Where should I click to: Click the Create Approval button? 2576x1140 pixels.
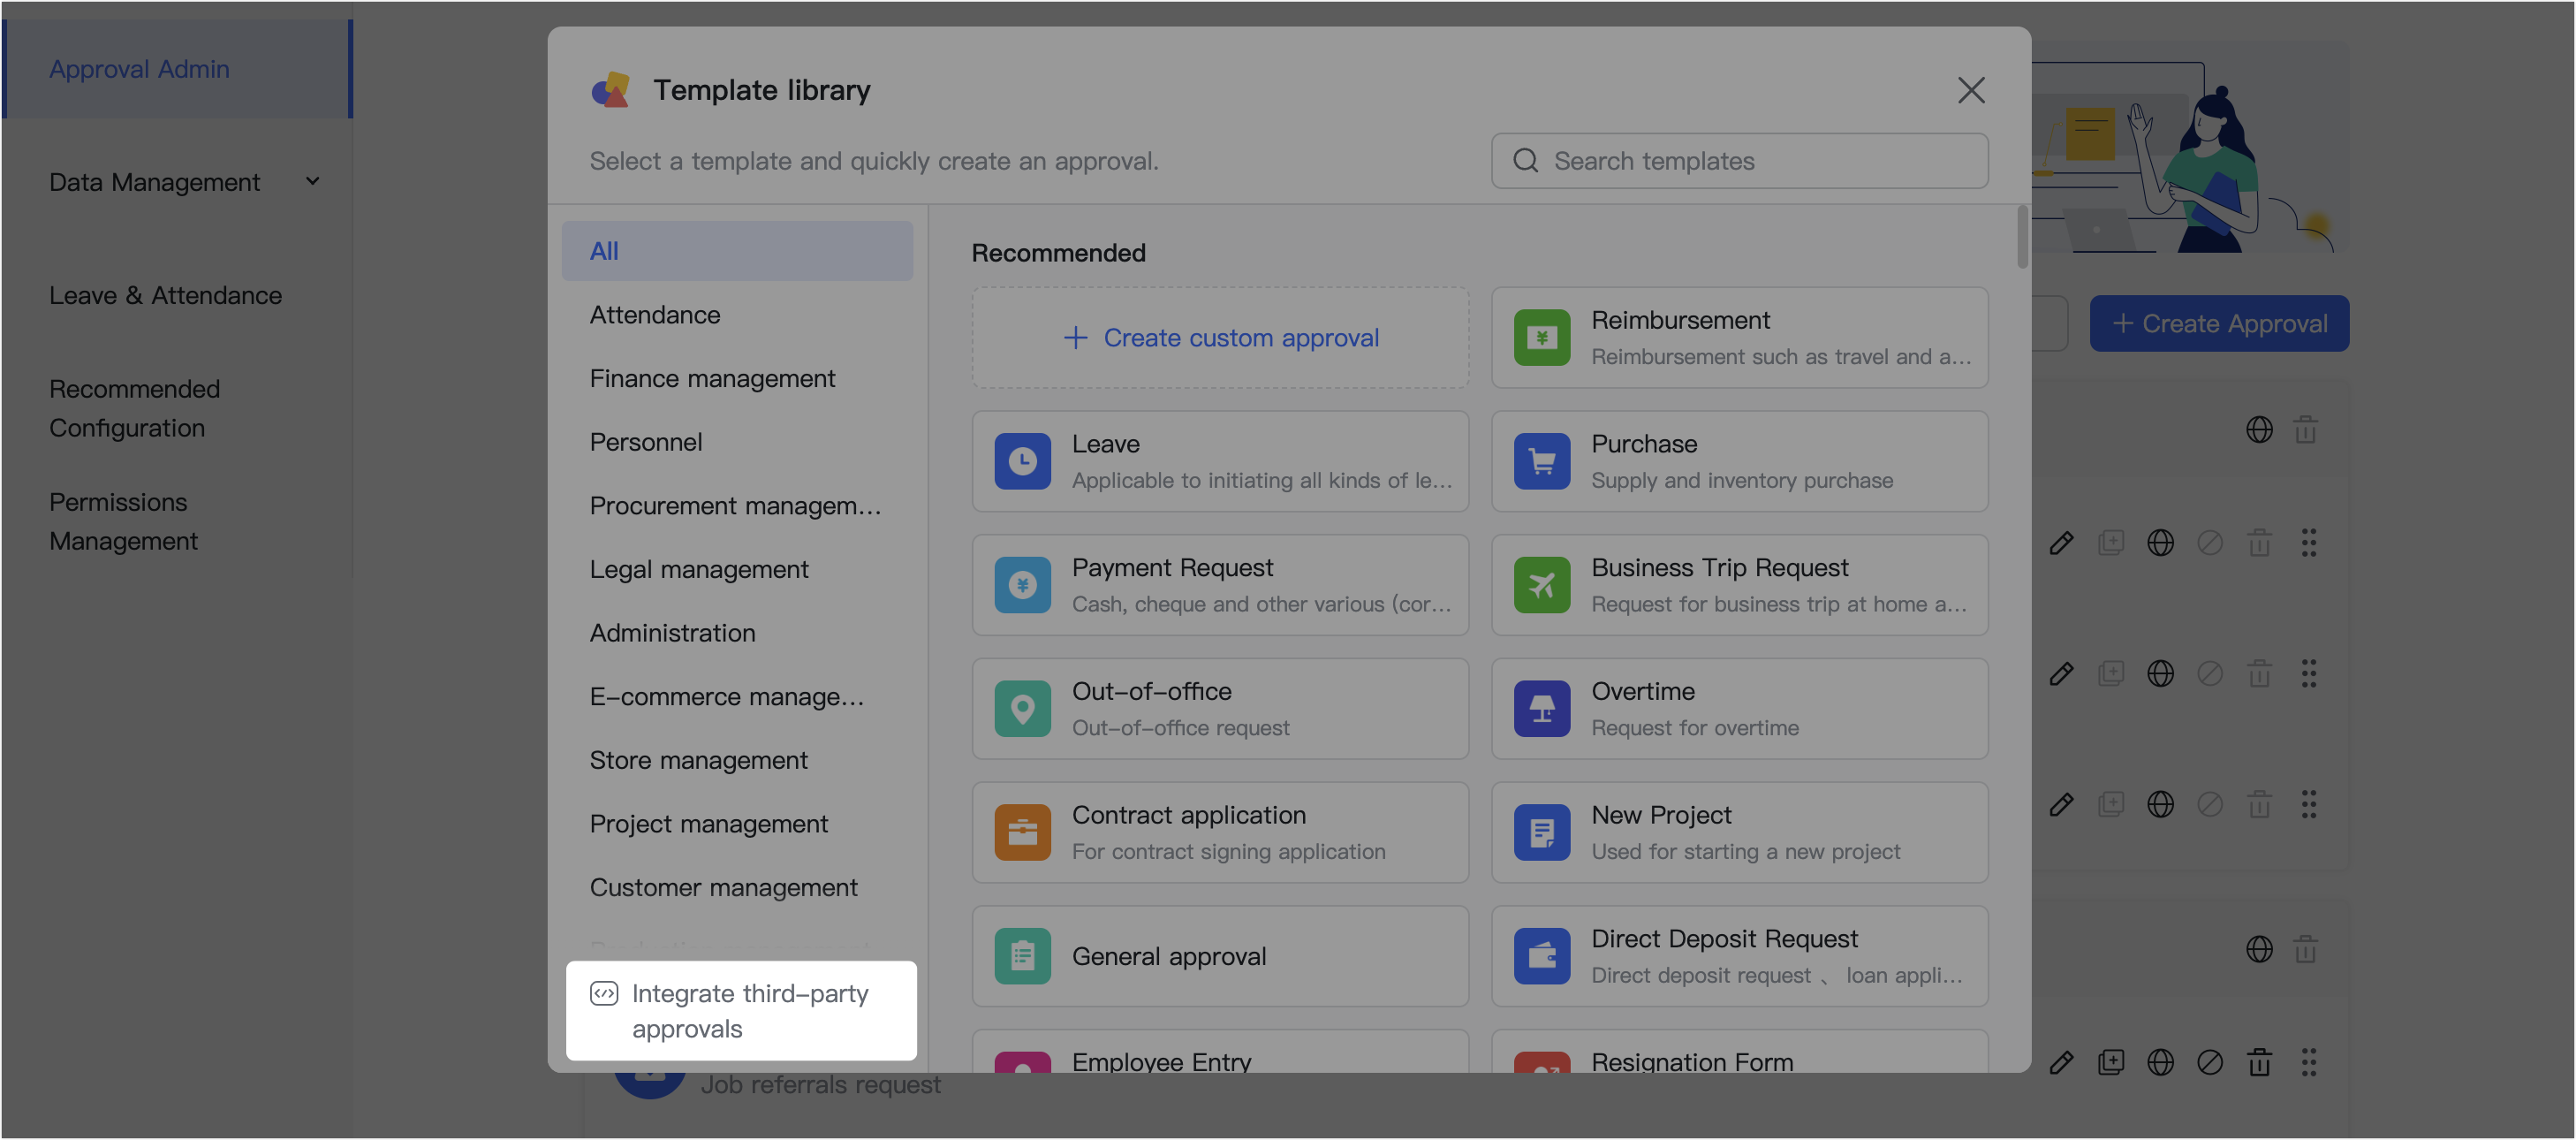[2219, 323]
